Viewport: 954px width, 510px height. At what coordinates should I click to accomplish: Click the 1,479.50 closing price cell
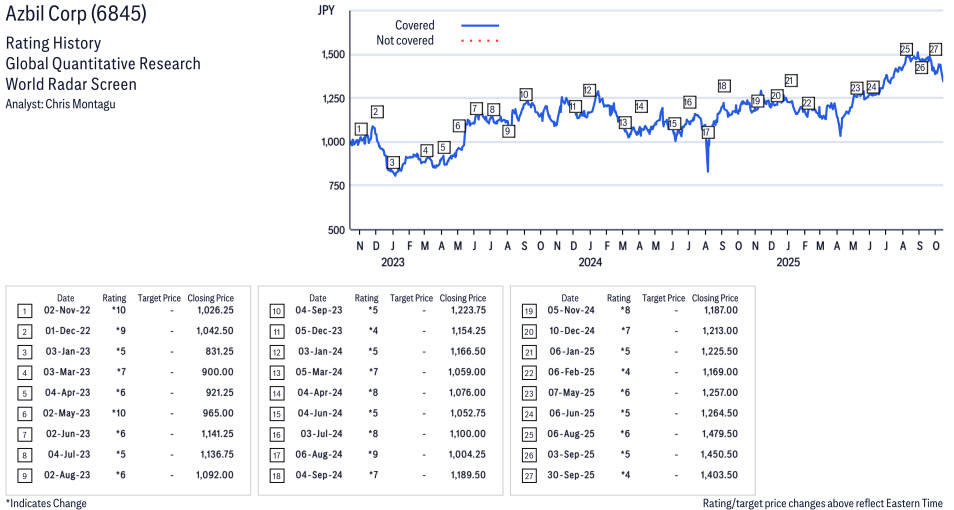coord(719,433)
